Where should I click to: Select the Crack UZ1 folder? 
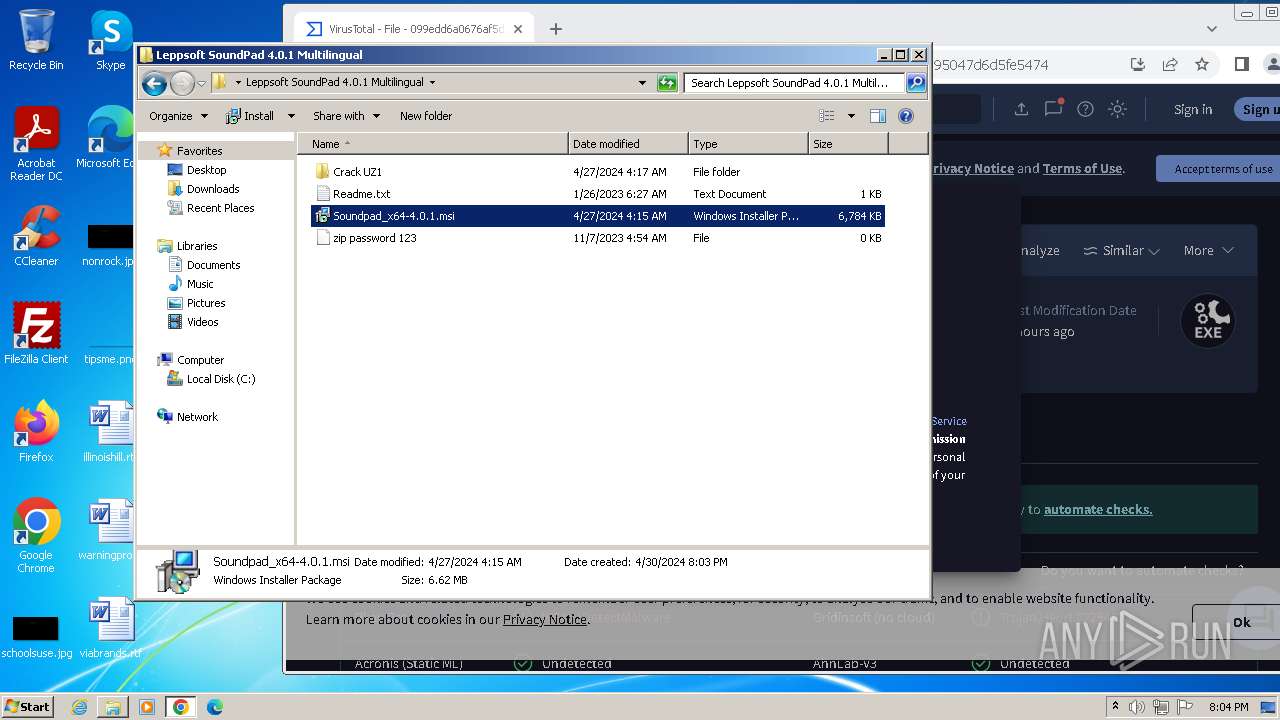(x=597, y=172)
